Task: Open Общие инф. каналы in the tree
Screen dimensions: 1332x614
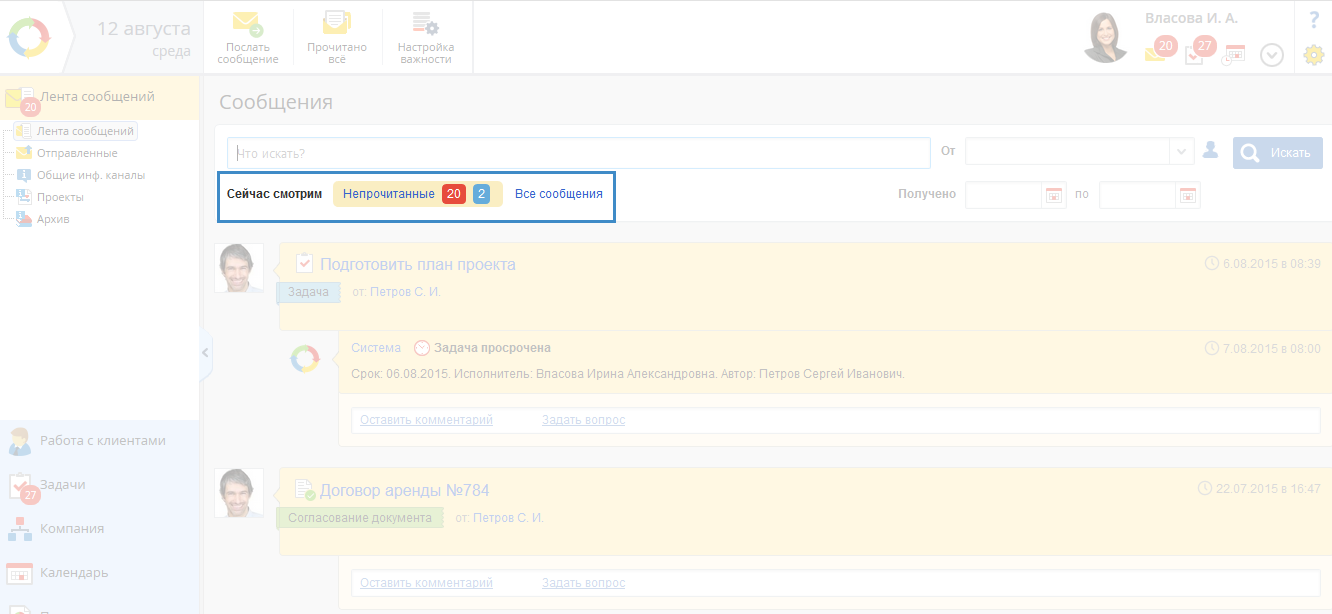Action: pos(91,175)
